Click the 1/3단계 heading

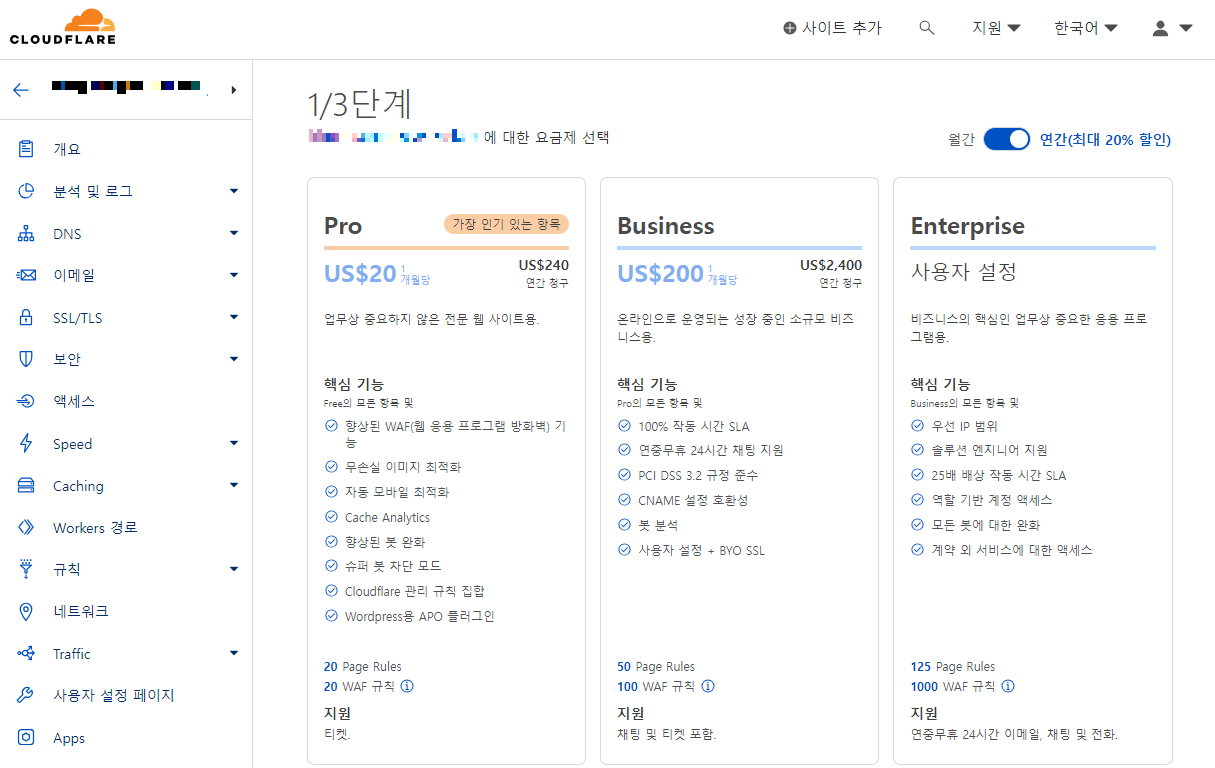coord(360,104)
